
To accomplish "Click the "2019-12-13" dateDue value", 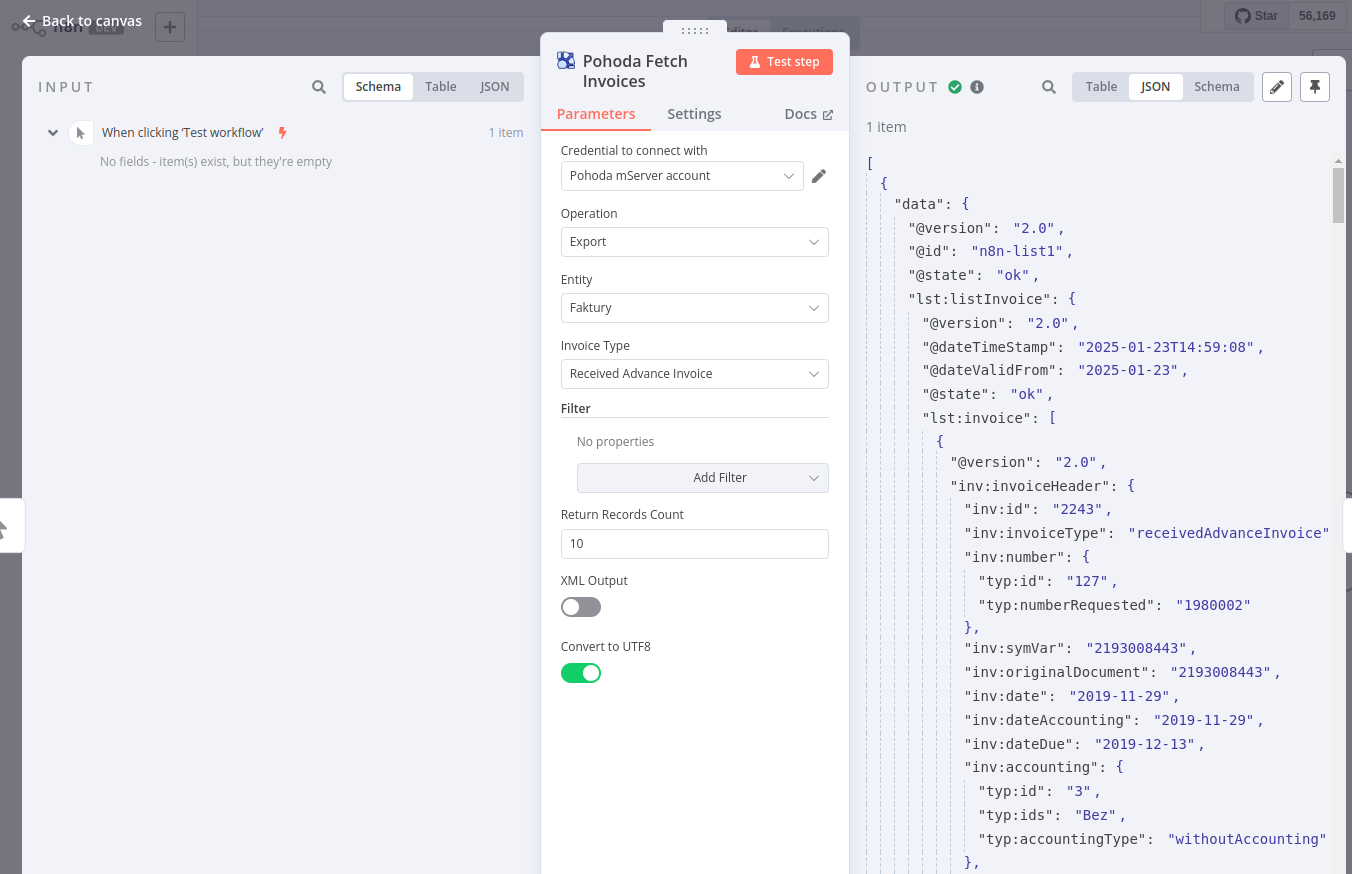I will (x=1146, y=744).
